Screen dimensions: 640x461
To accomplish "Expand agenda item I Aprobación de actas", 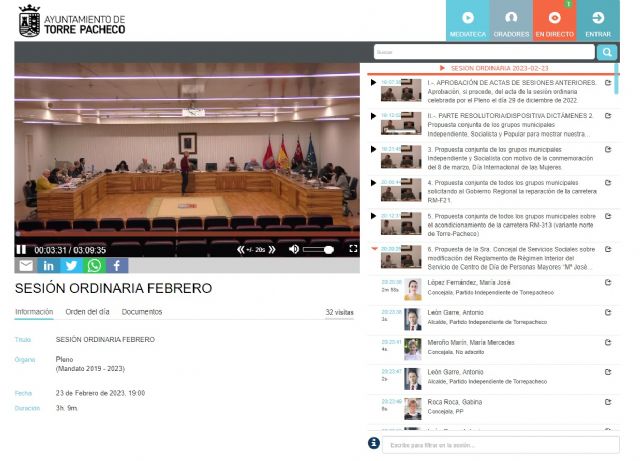I will pyautogui.click(x=374, y=83).
